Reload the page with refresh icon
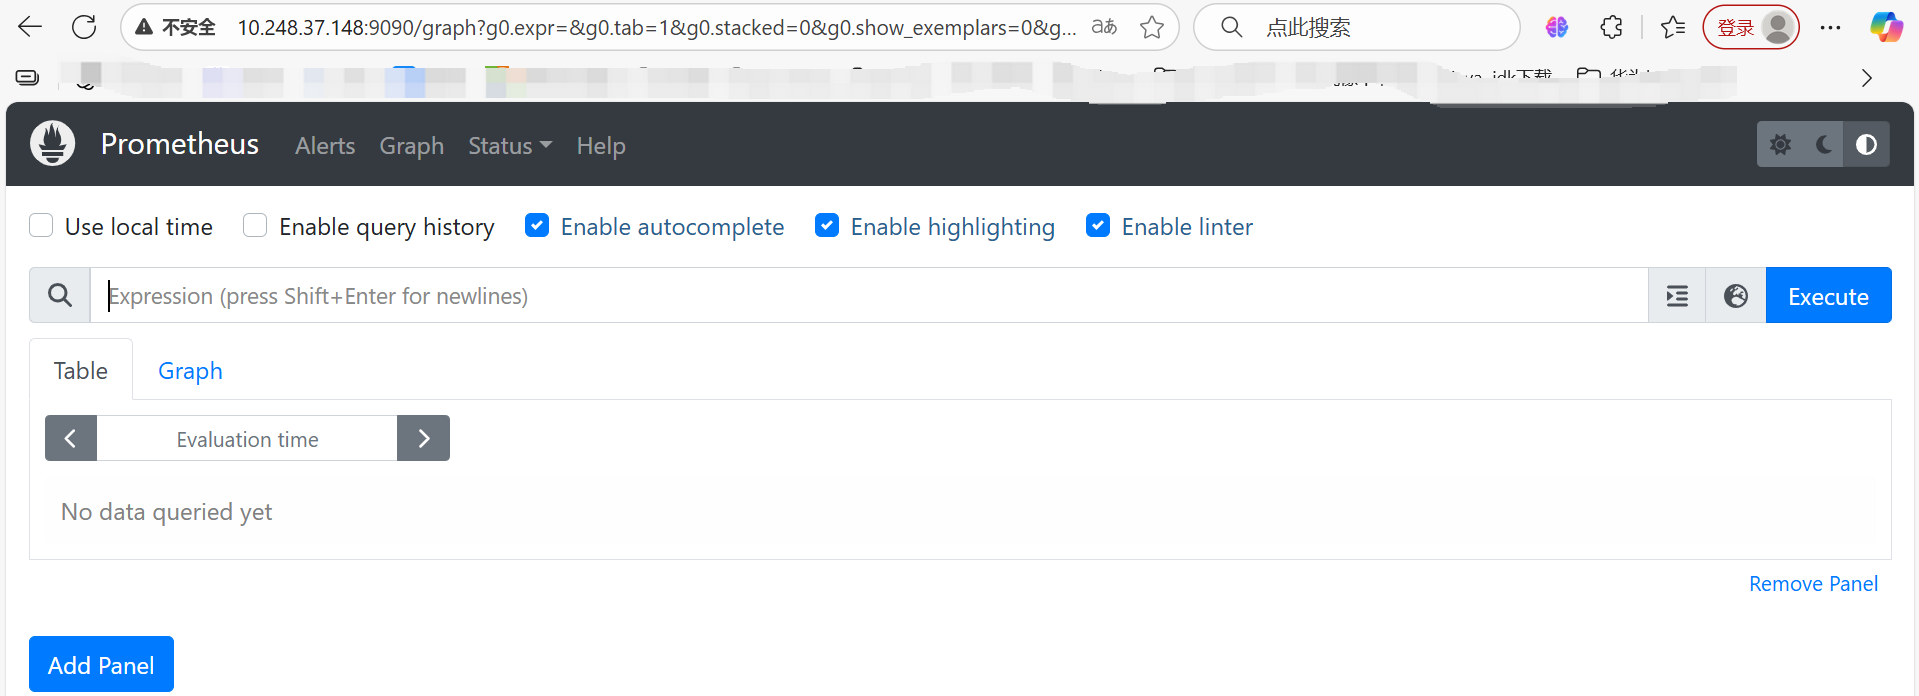1919x696 pixels. [84, 27]
